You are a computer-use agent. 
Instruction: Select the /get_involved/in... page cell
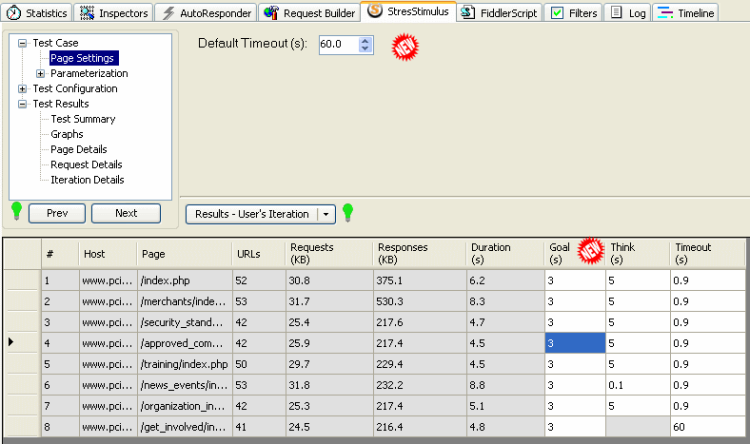click(x=185, y=427)
